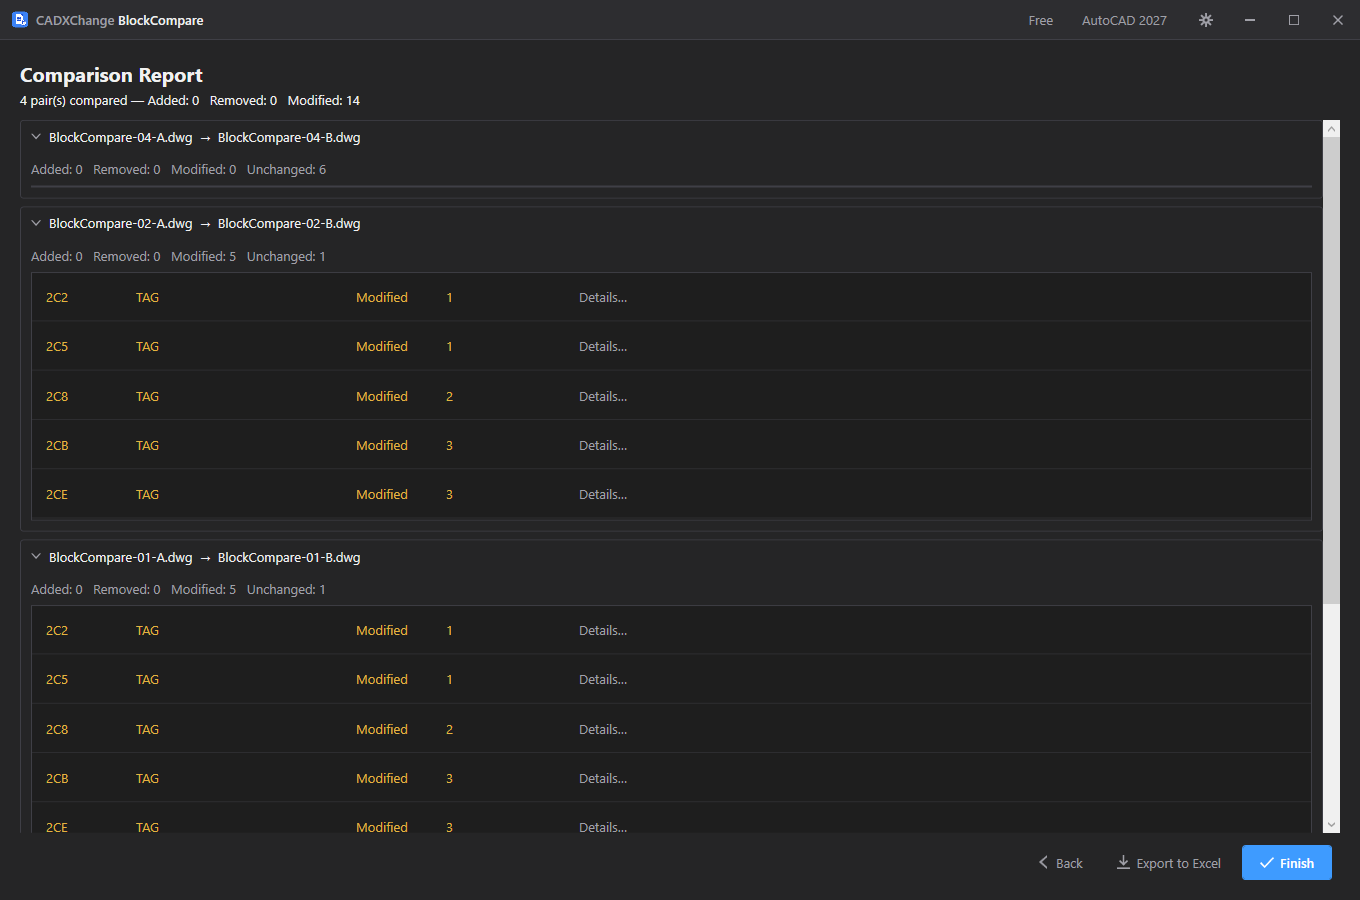Open Details for 2C5 in BlockCompare-02 section
The image size is (1360, 900).
(x=603, y=346)
